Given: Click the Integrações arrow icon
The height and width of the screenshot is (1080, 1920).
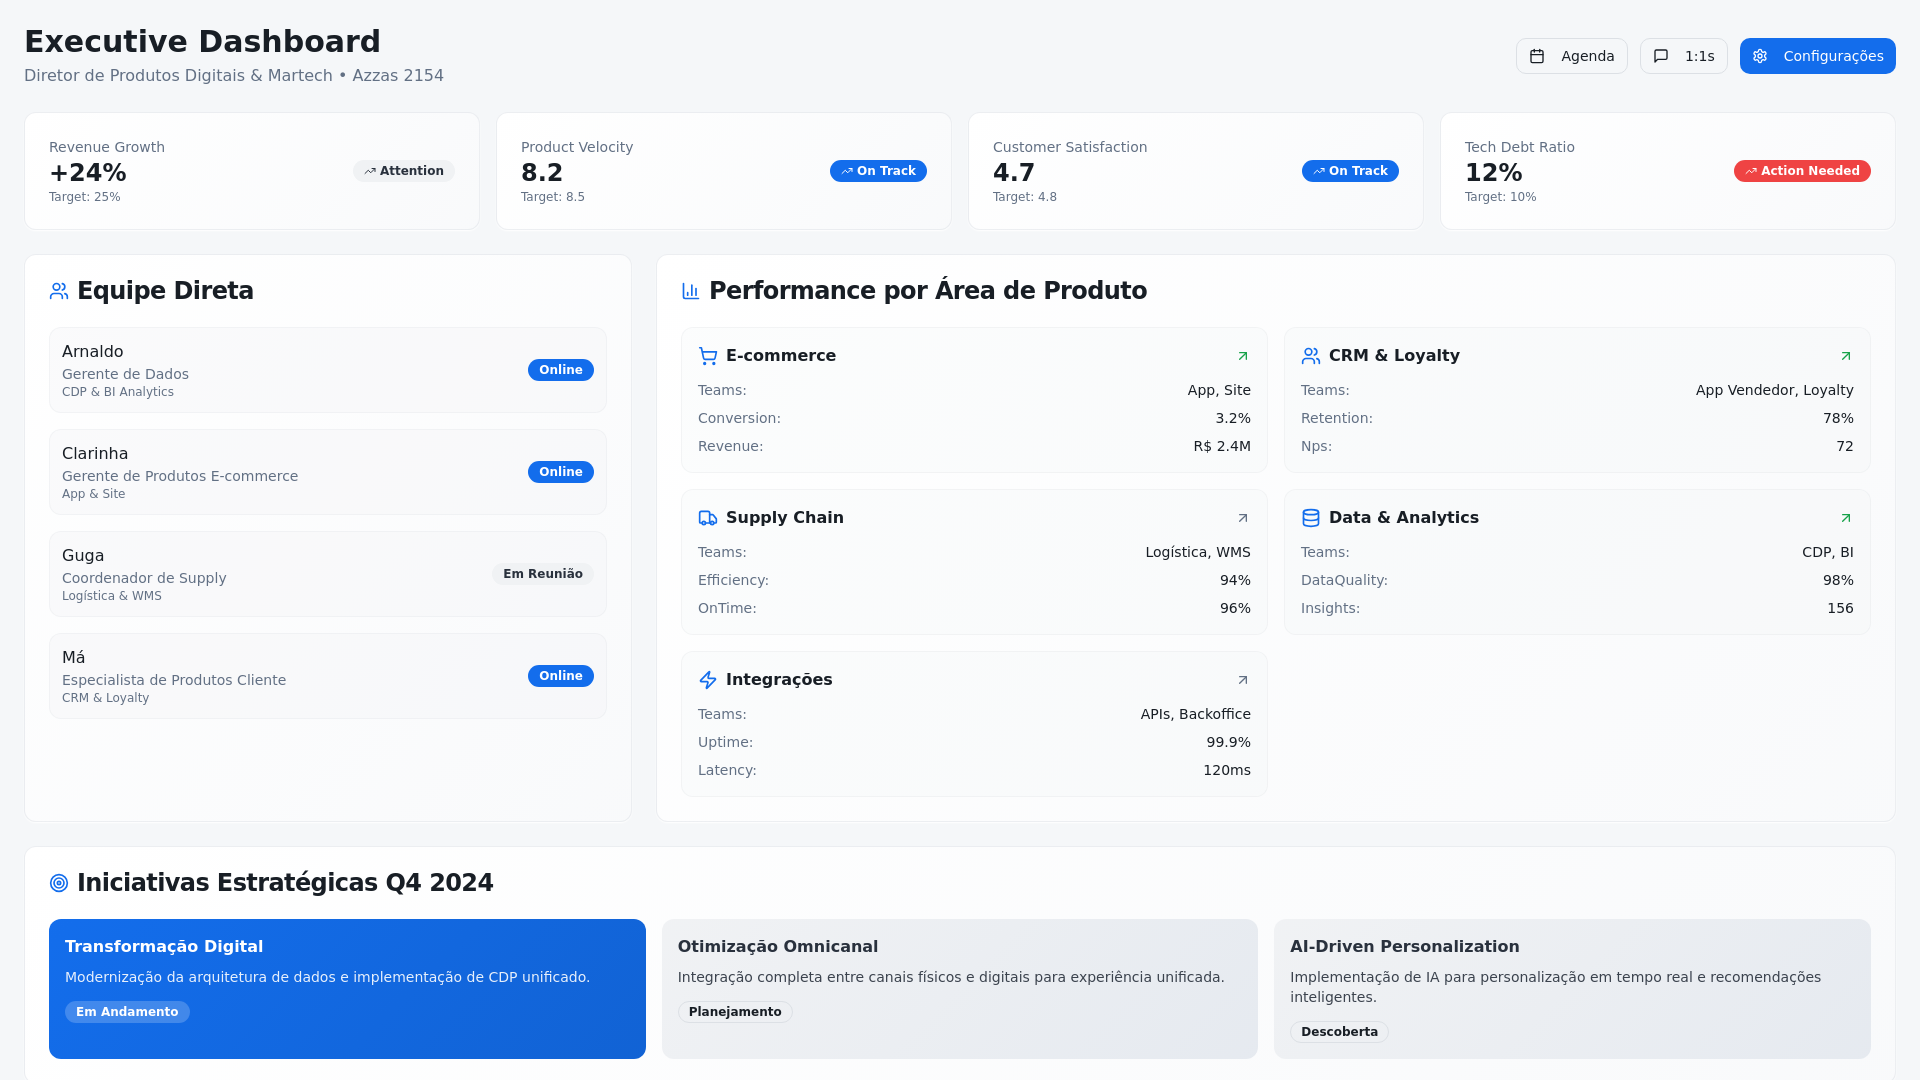Looking at the screenshot, I should point(1243,680).
